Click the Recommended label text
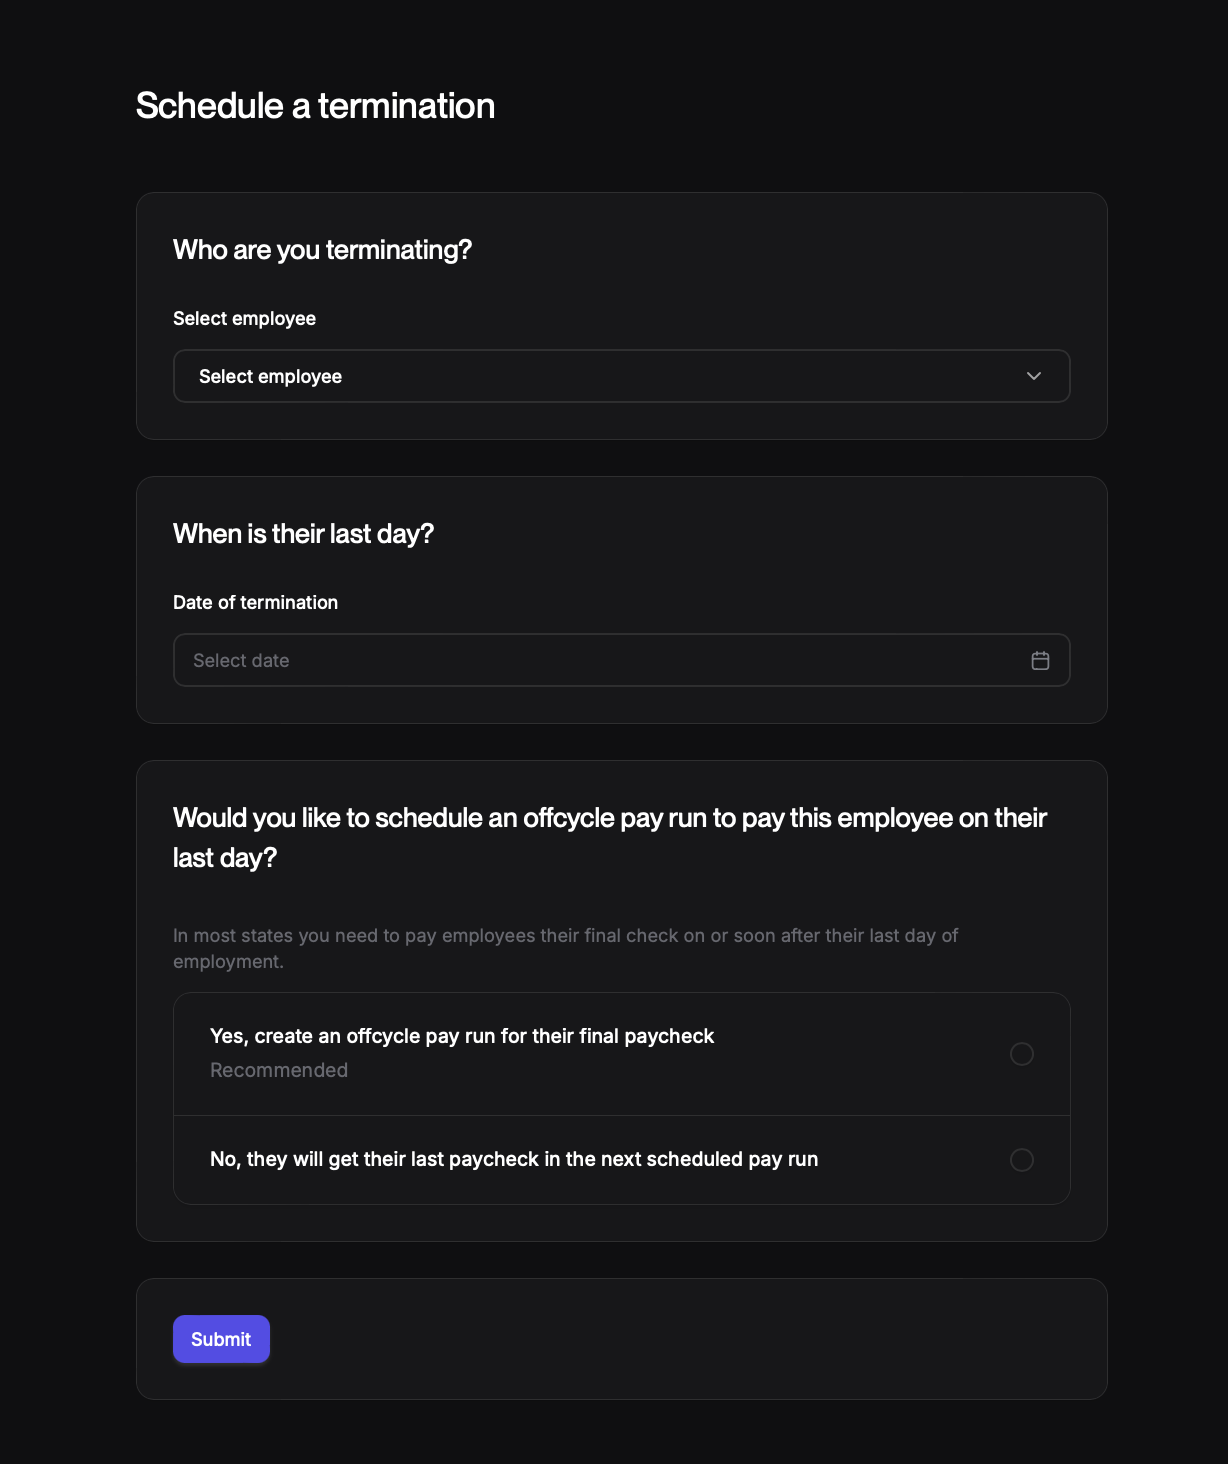 [x=279, y=1069]
